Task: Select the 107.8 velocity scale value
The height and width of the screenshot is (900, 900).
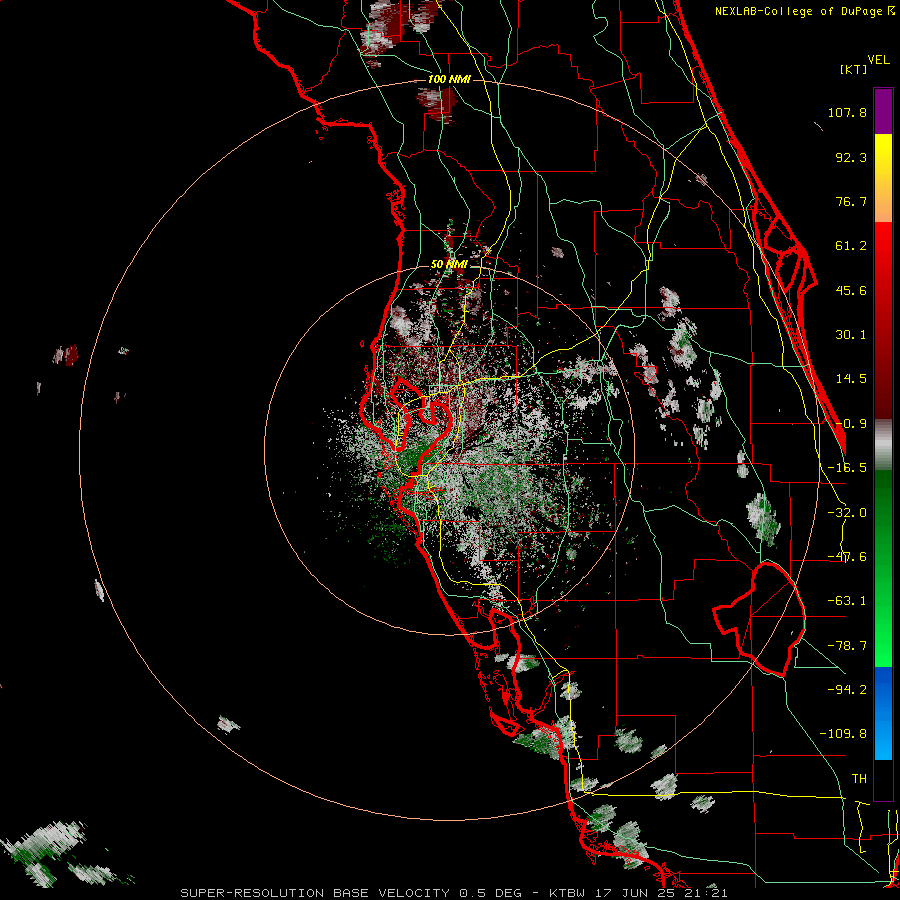Action: click(847, 112)
